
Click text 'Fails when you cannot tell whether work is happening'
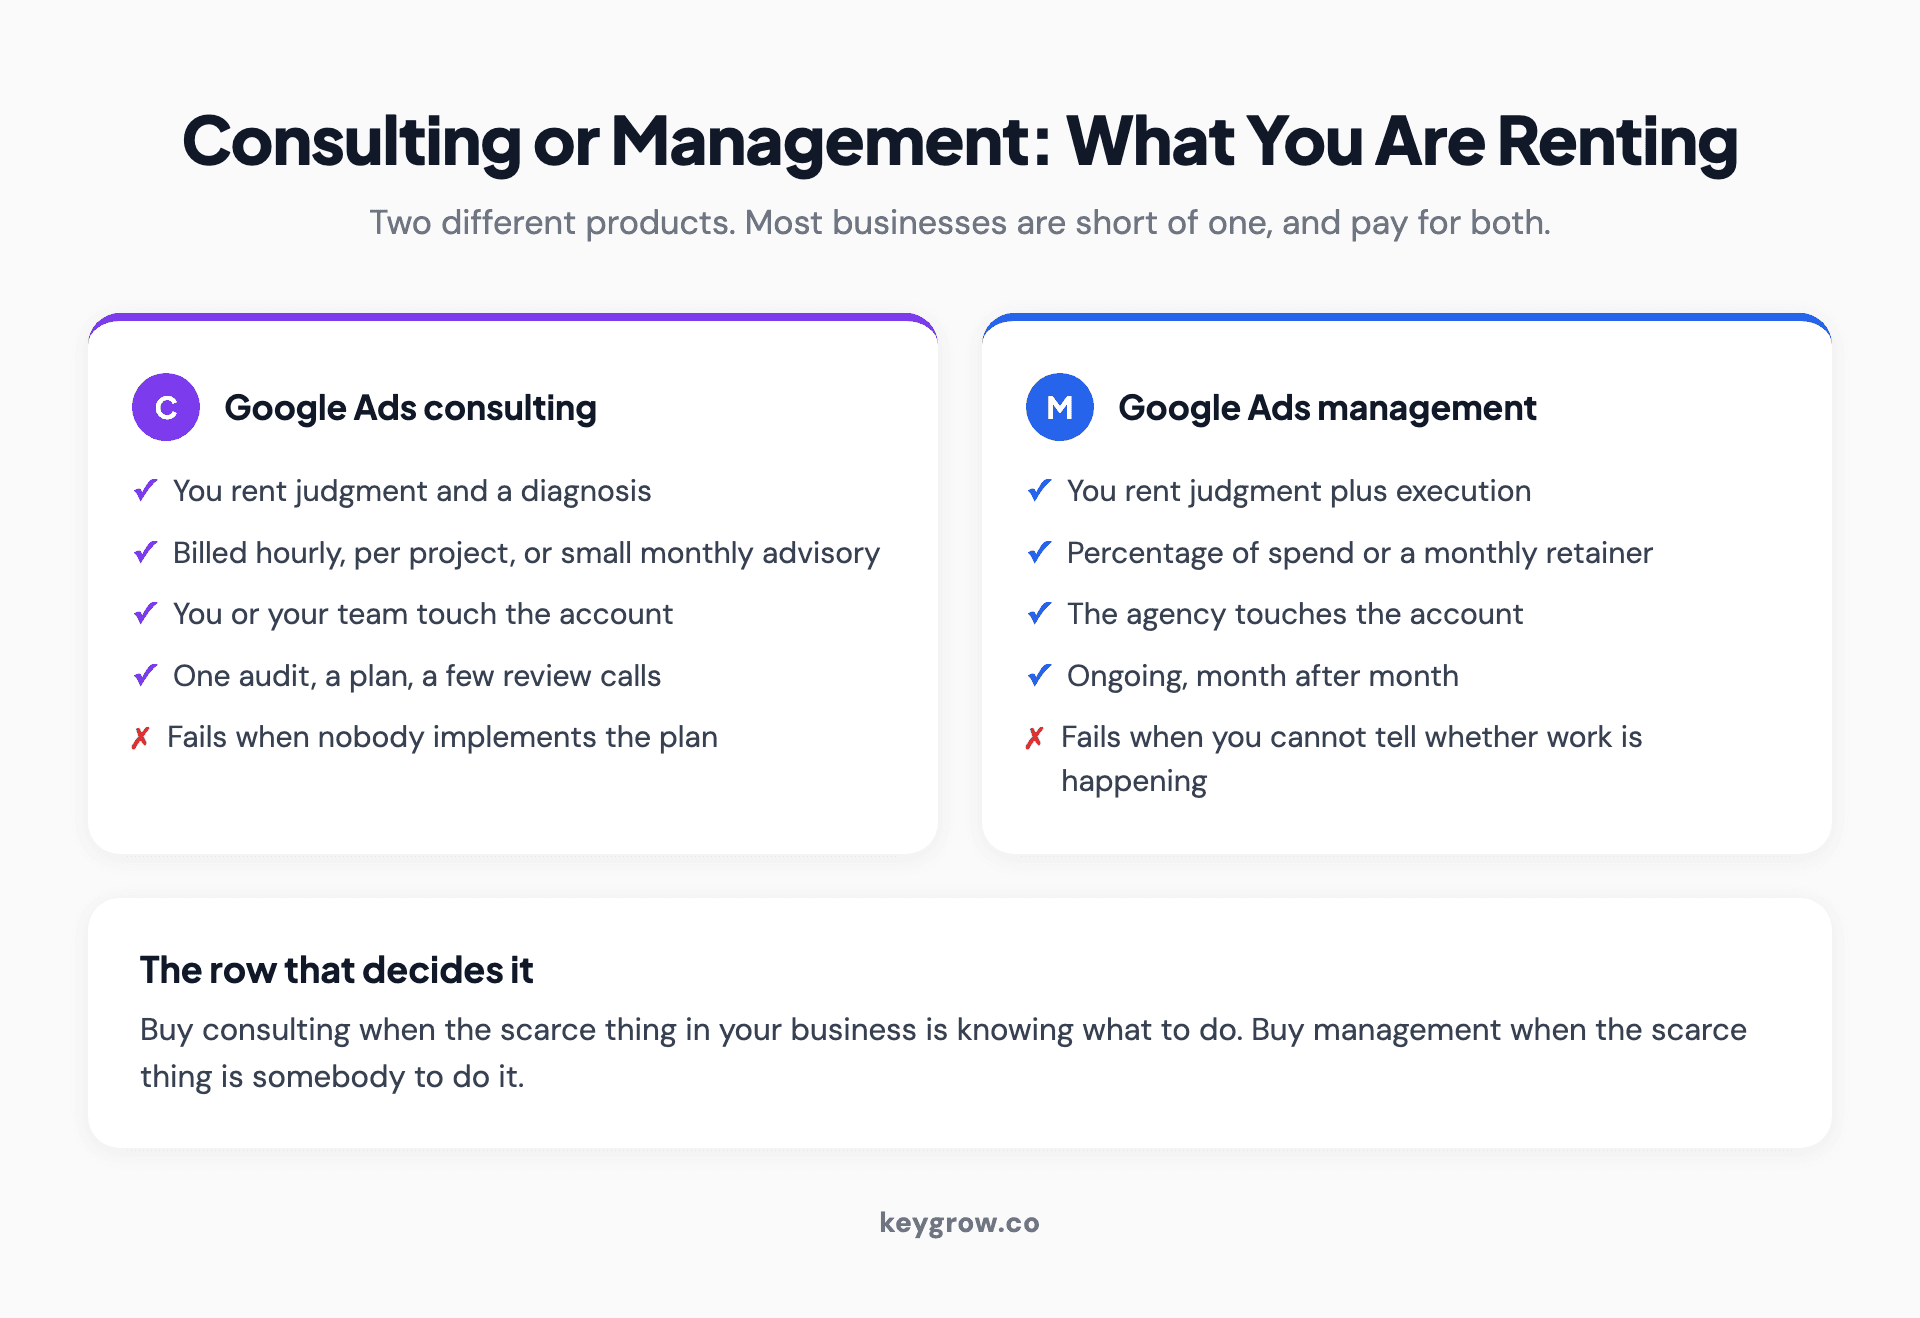1352,759
